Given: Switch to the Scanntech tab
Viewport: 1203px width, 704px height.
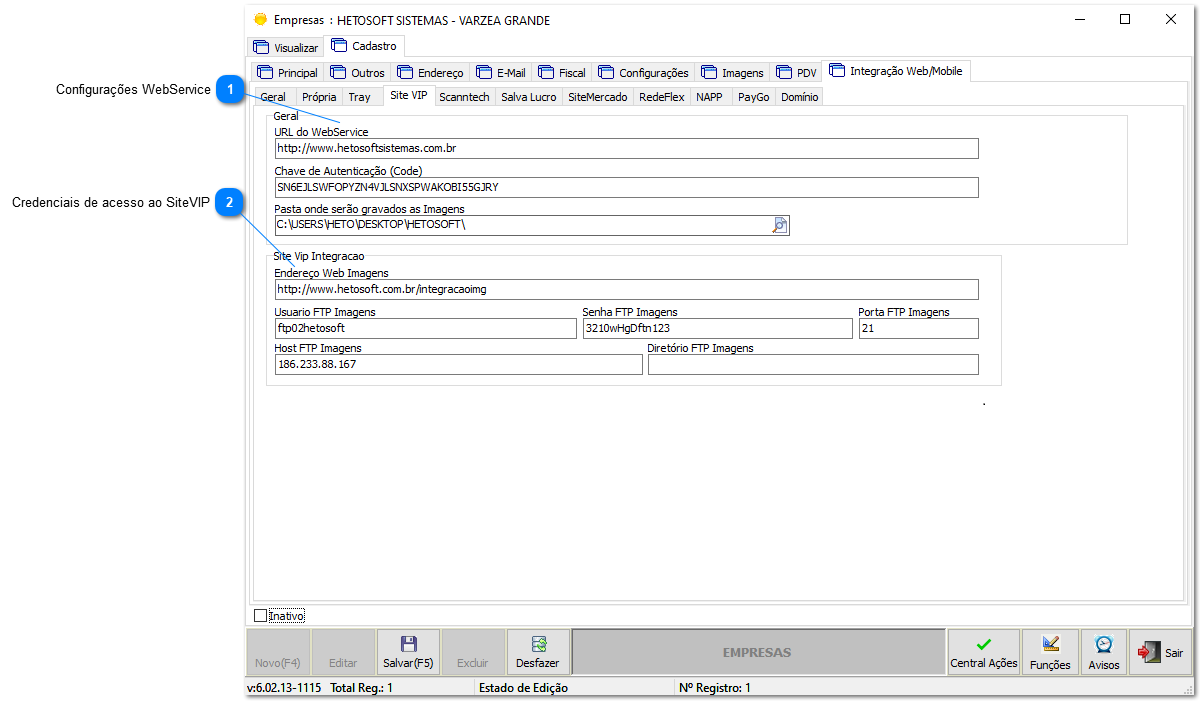Looking at the screenshot, I should (x=464, y=96).
